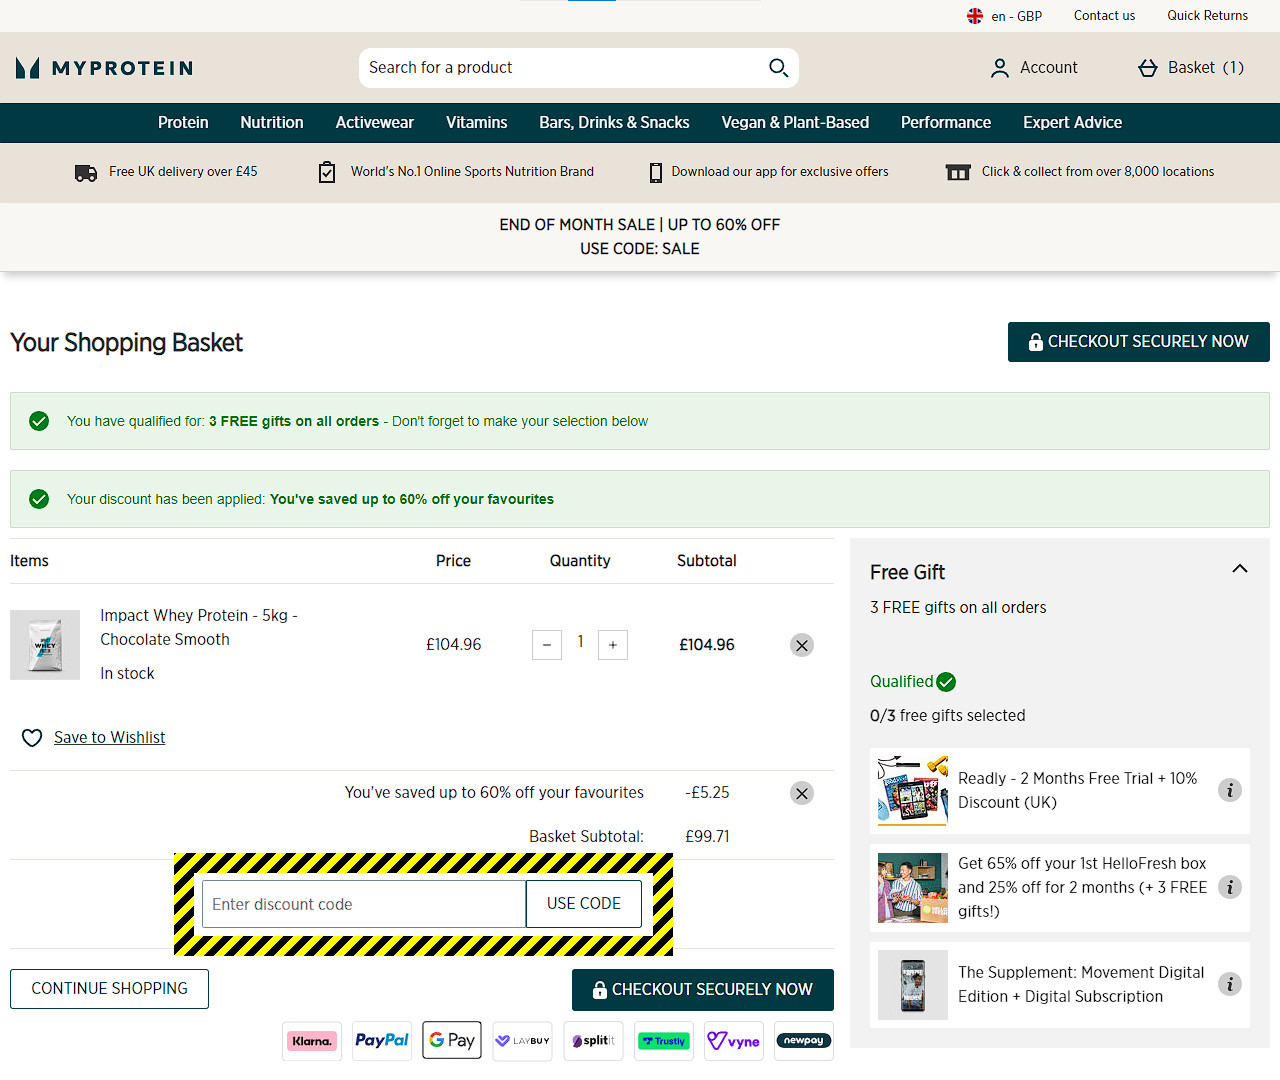Click the Laybuy payment icon

click(523, 1041)
